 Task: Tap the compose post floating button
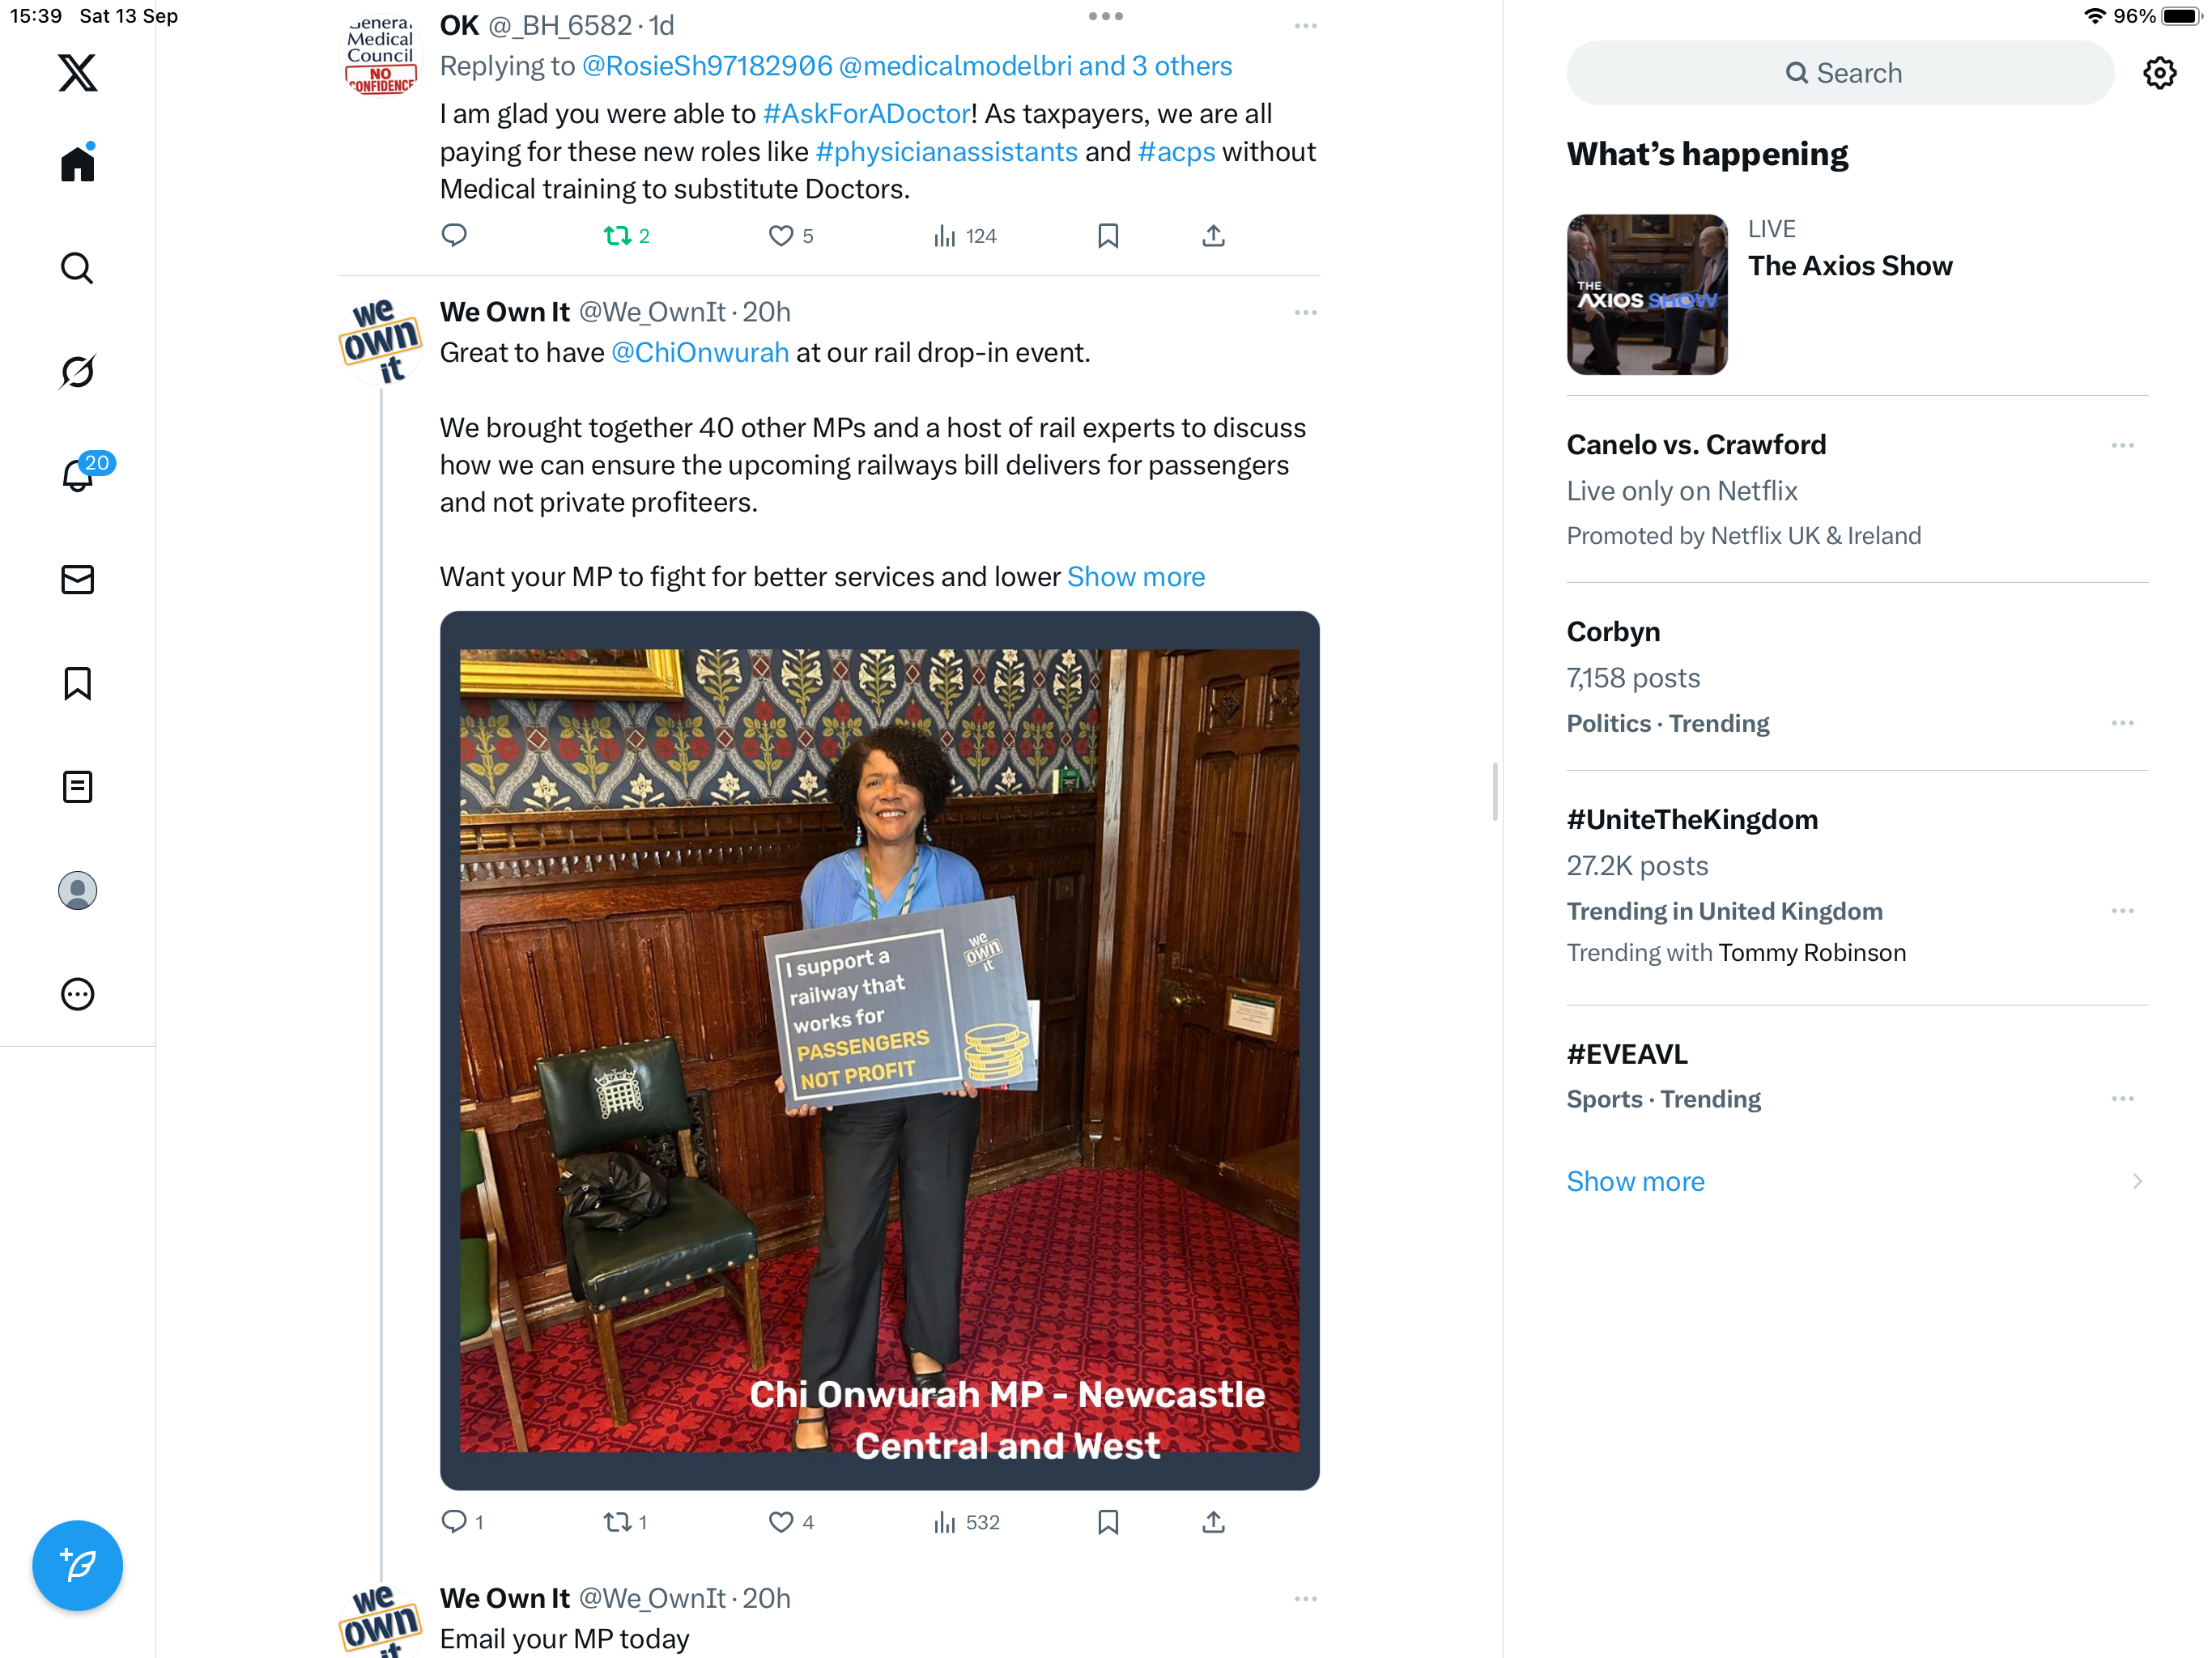(77, 1565)
